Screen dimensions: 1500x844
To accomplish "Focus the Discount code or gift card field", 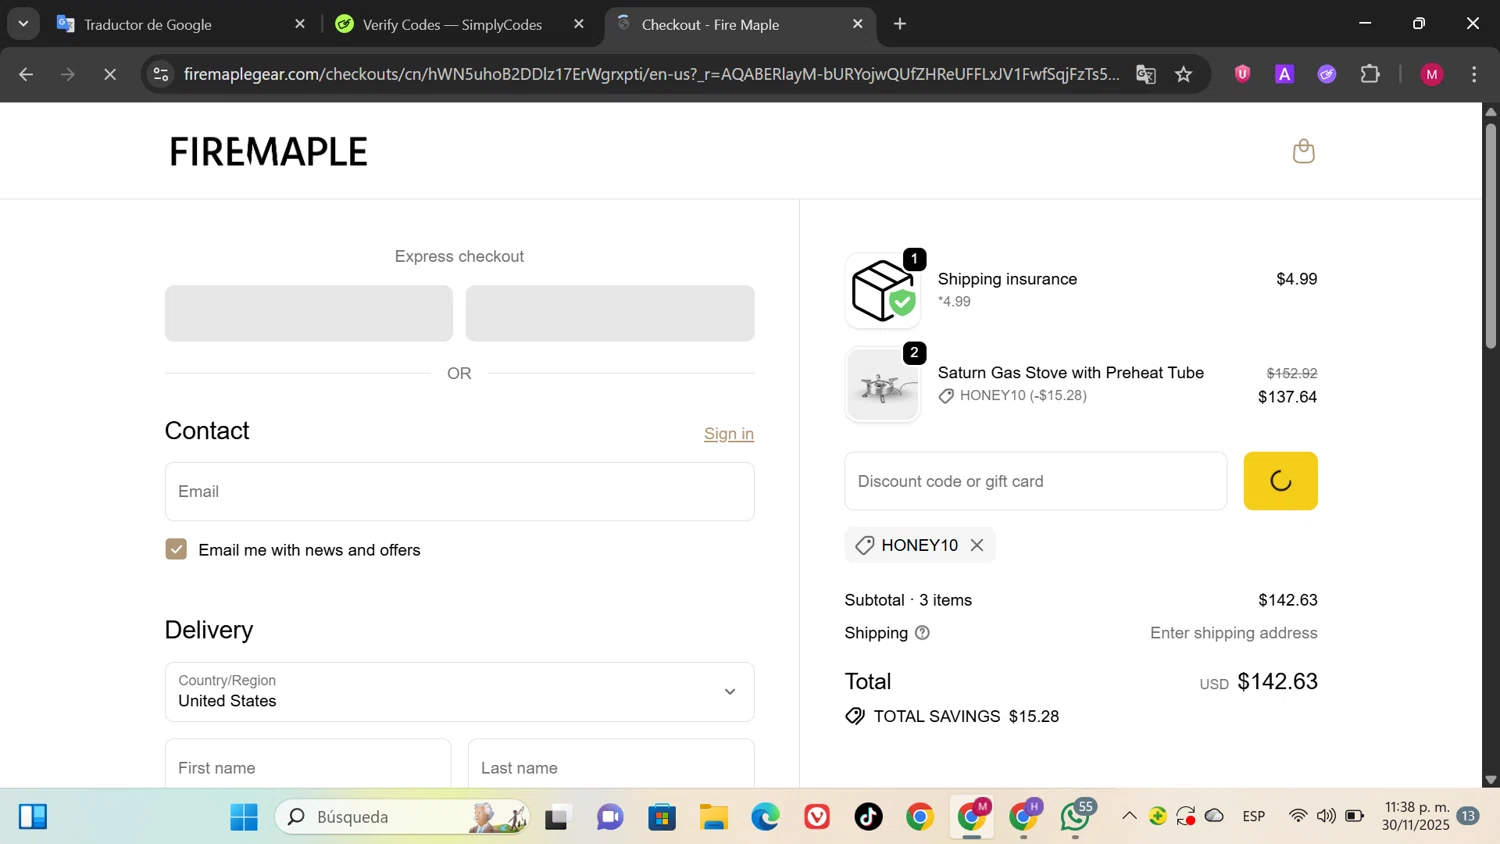I will pos(1035,481).
